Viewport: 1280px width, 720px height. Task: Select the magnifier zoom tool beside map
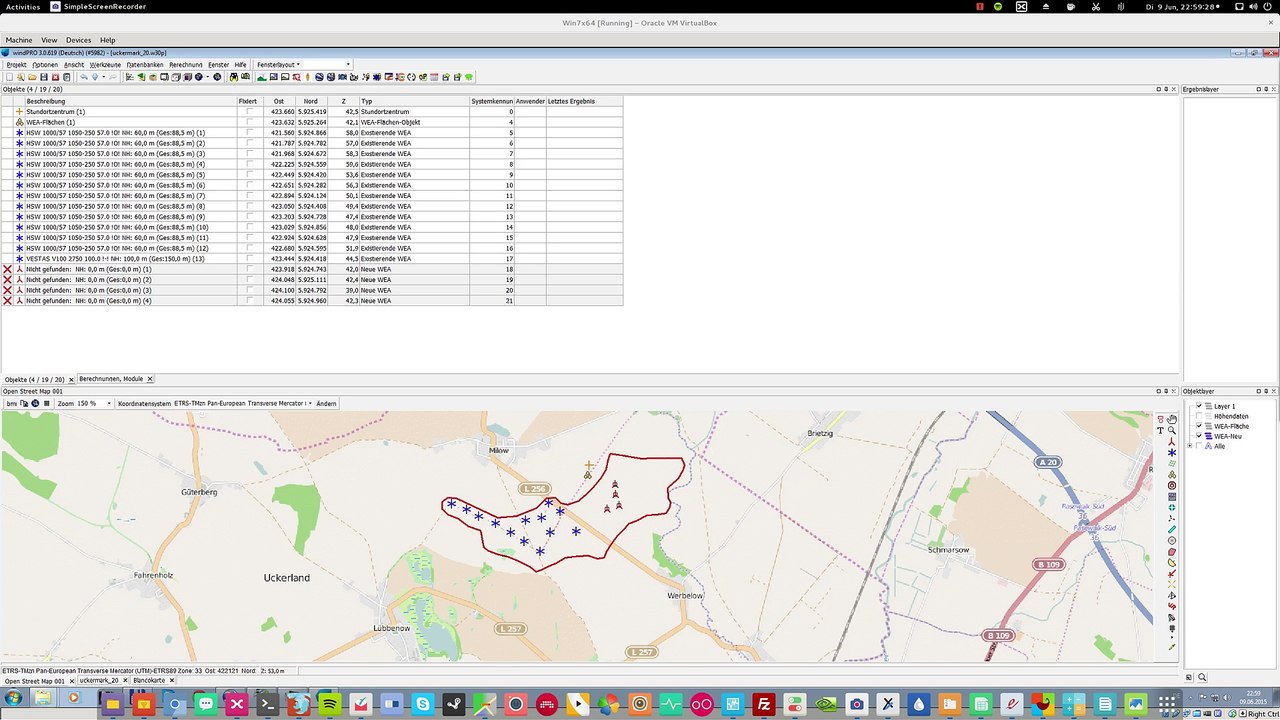(1172, 430)
